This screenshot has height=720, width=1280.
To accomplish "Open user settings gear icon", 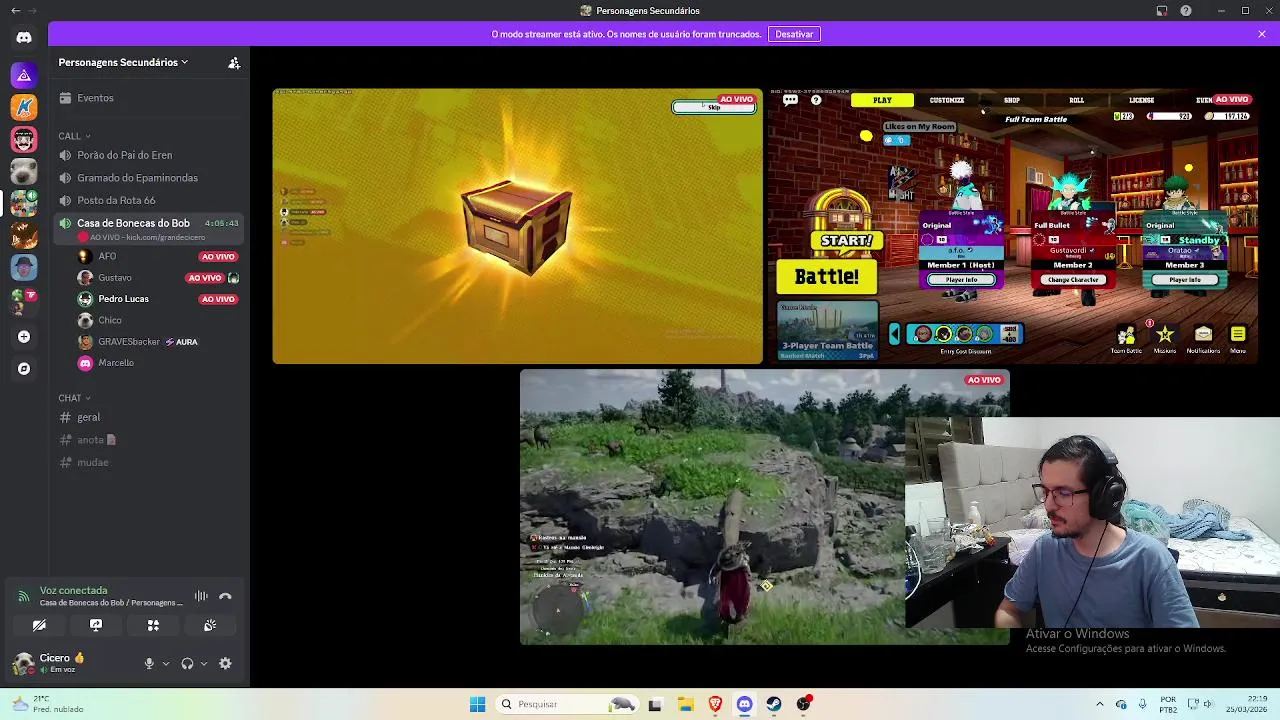I will (225, 663).
